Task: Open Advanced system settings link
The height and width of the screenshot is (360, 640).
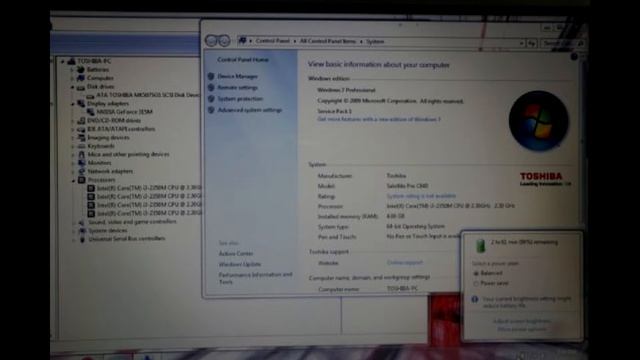Action: pyautogui.click(x=250, y=110)
